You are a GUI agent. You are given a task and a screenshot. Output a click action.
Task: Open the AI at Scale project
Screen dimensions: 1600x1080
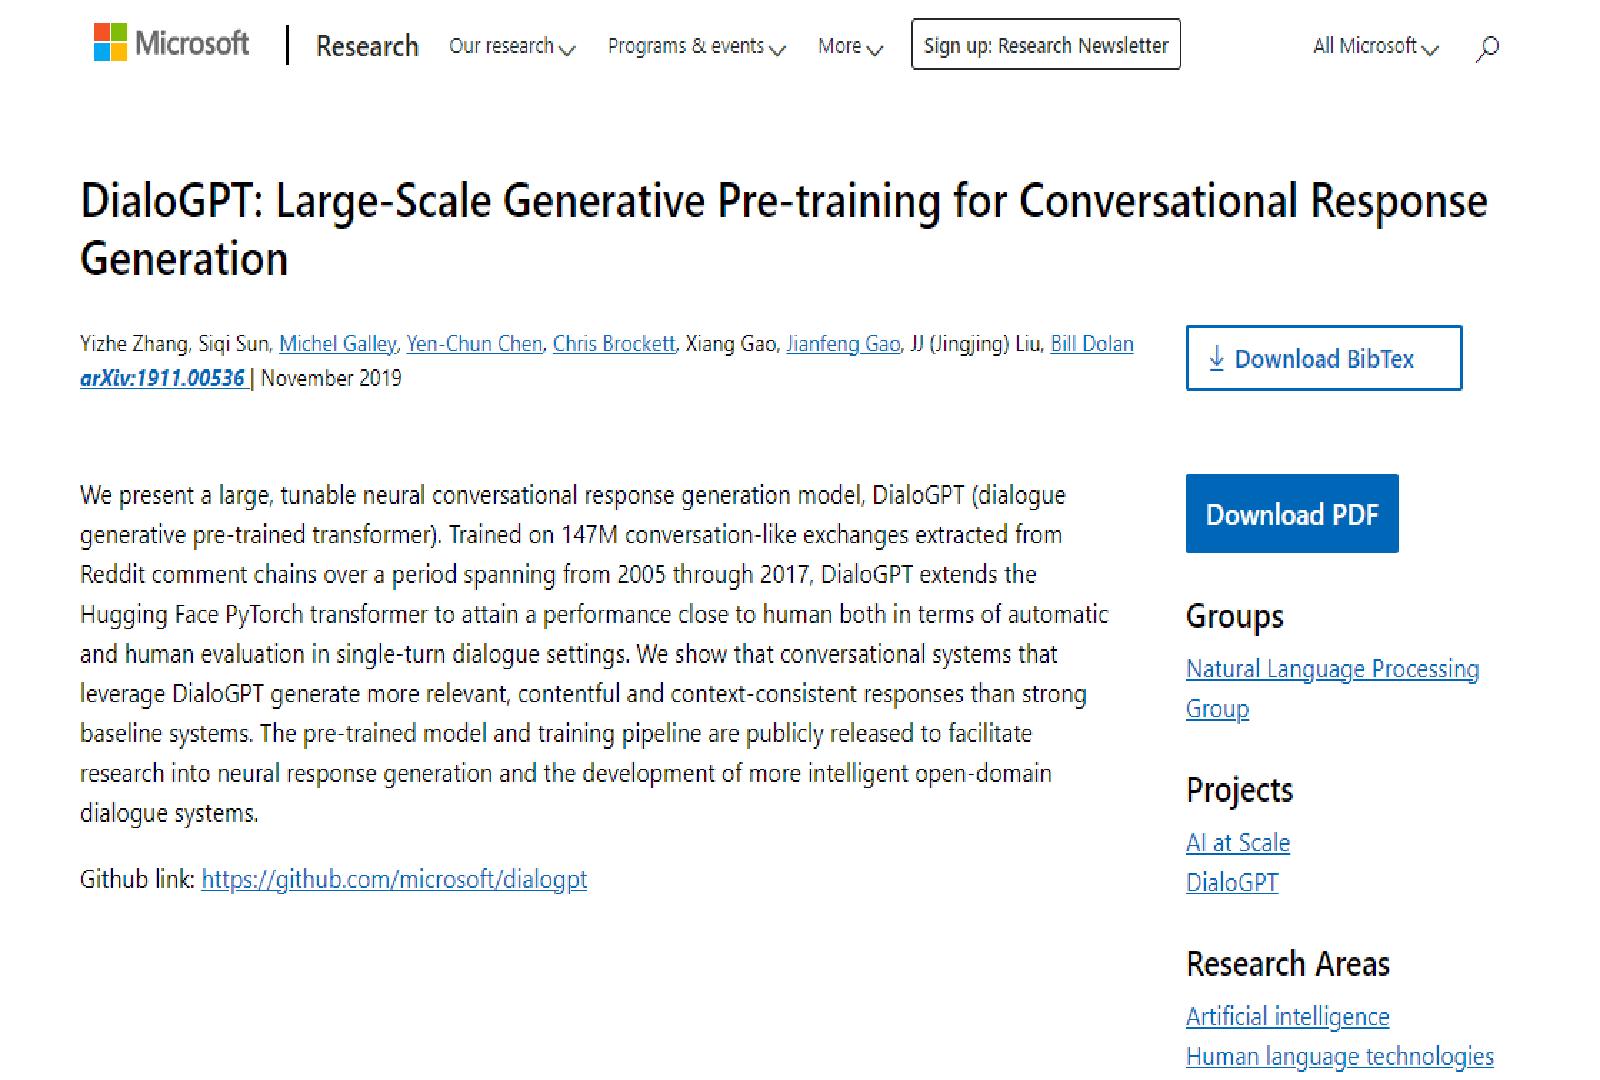tap(1238, 843)
